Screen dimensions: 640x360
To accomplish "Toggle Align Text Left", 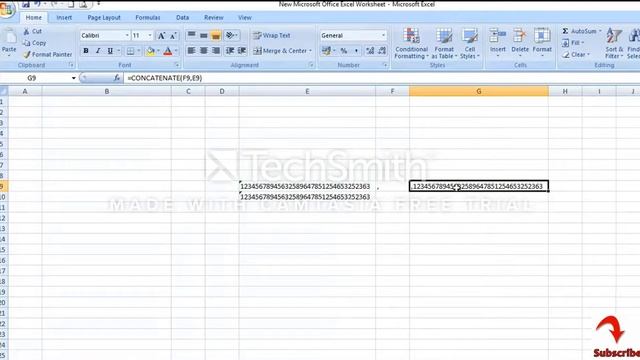I will coord(191,51).
